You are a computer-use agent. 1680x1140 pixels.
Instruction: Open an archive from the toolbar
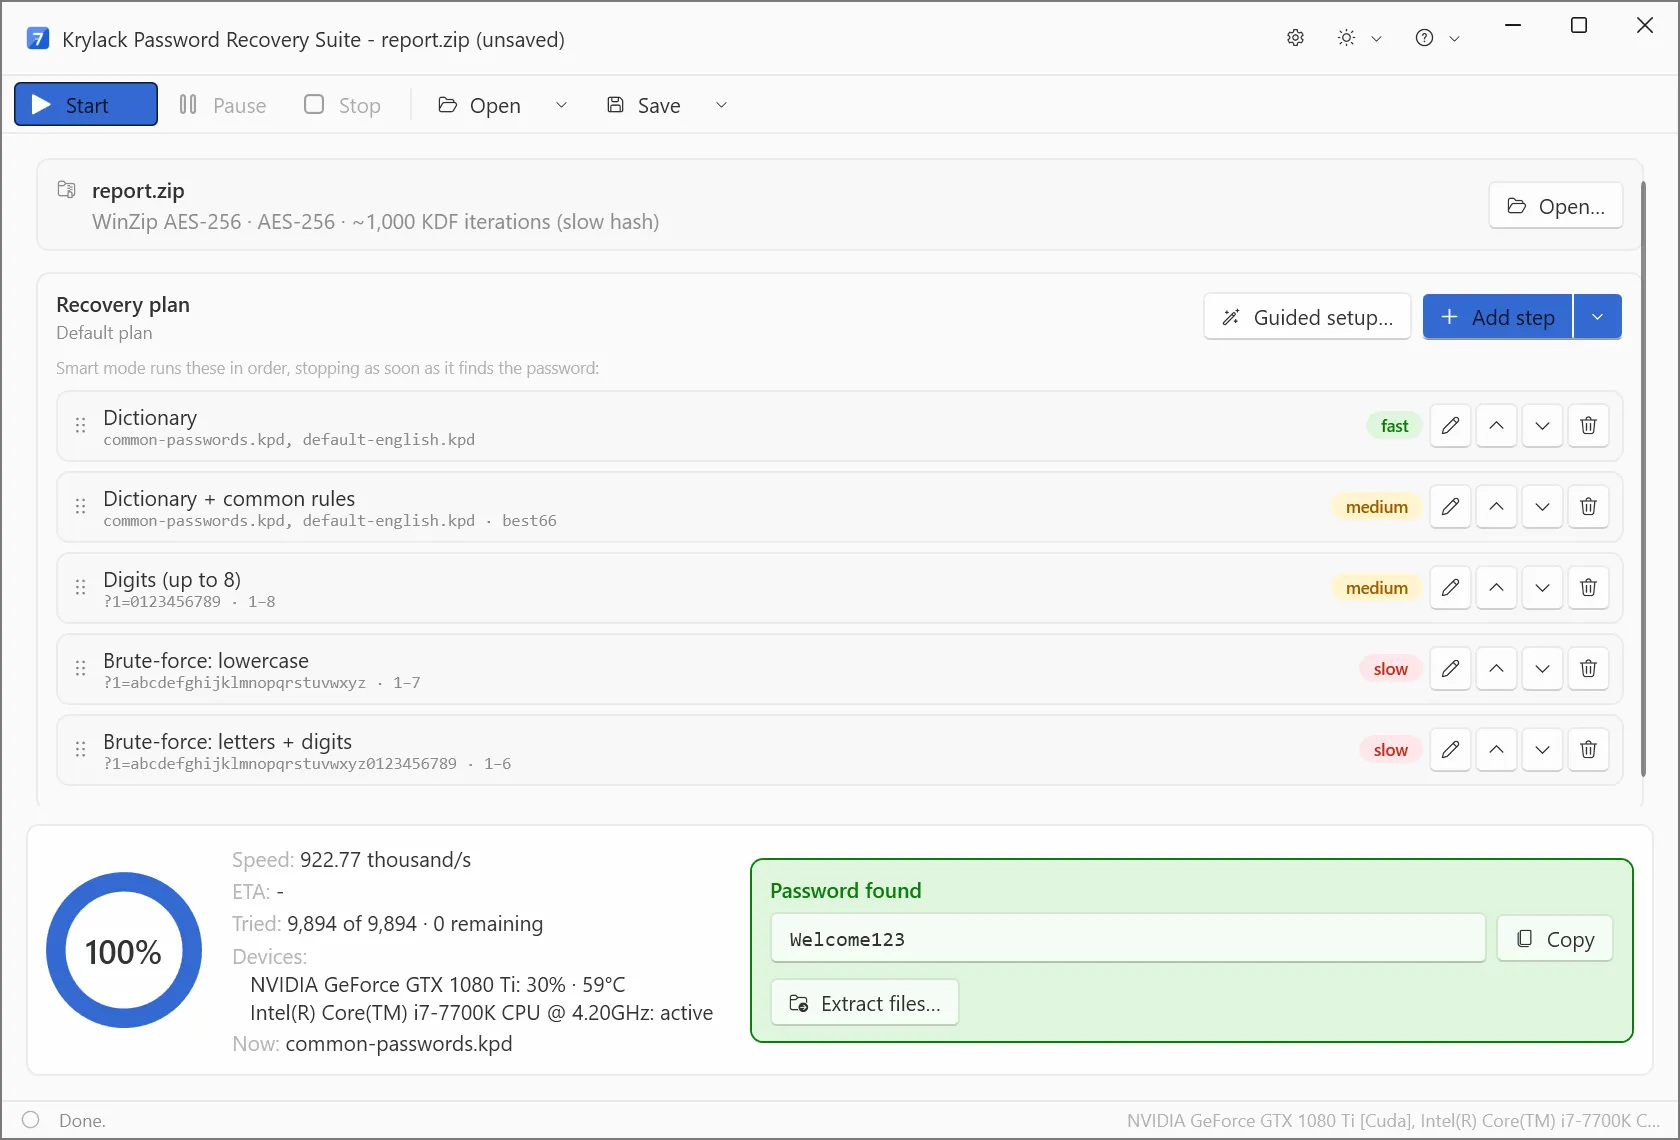pyautogui.click(x=480, y=105)
